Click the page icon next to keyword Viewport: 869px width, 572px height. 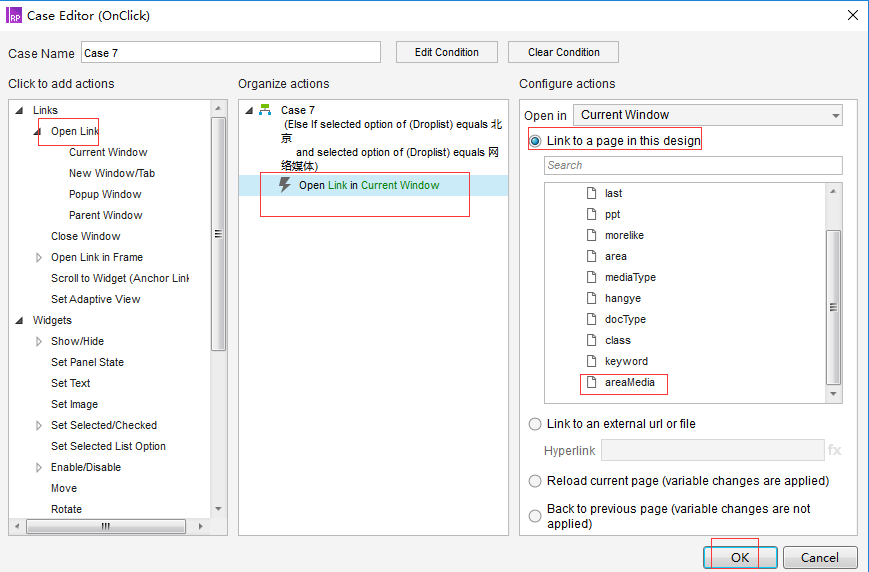[x=591, y=361]
